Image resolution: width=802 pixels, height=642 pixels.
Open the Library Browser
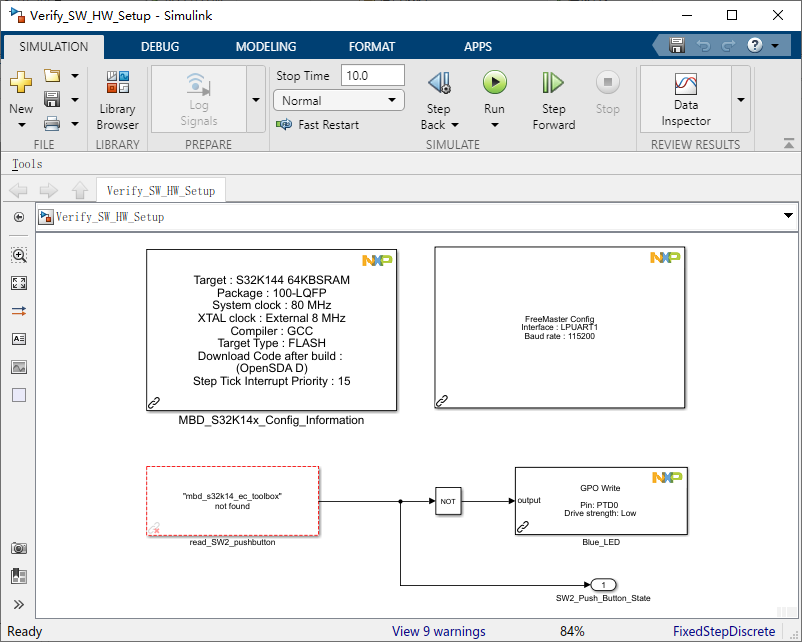pyautogui.click(x=118, y=100)
